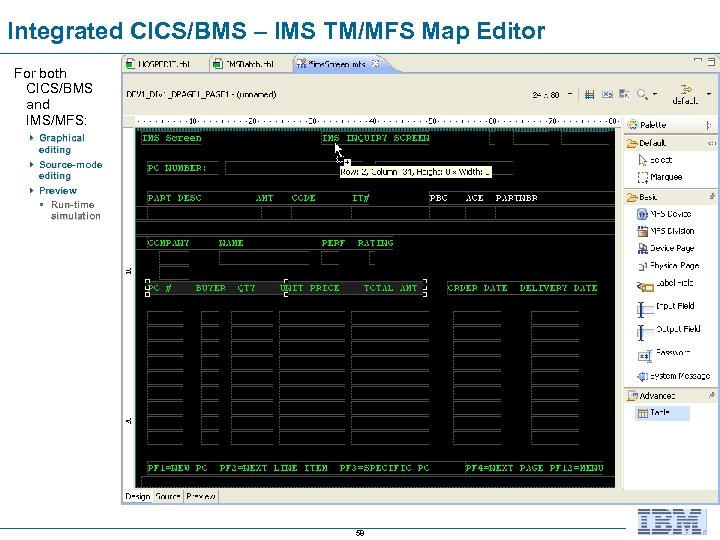Select the imsScreen.mfs editor tab
This screenshot has width=720, height=540.
[331, 64]
